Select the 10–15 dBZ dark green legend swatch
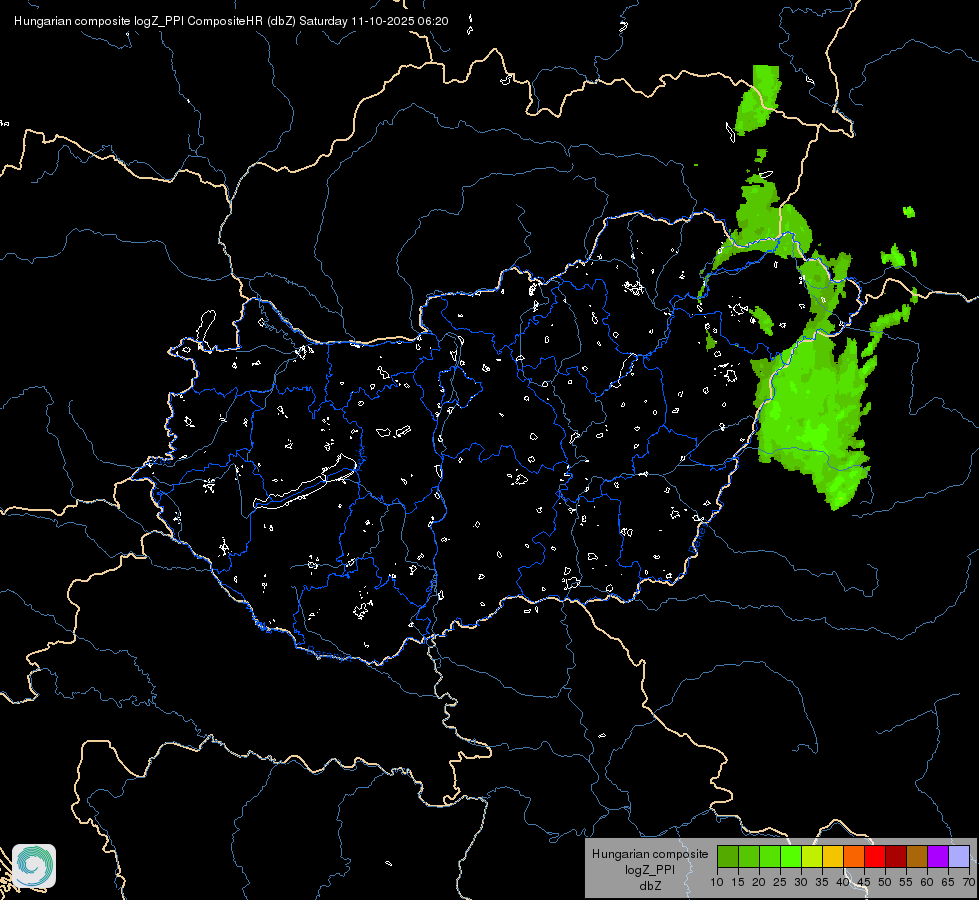This screenshot has height=900, width=979. 728,856
